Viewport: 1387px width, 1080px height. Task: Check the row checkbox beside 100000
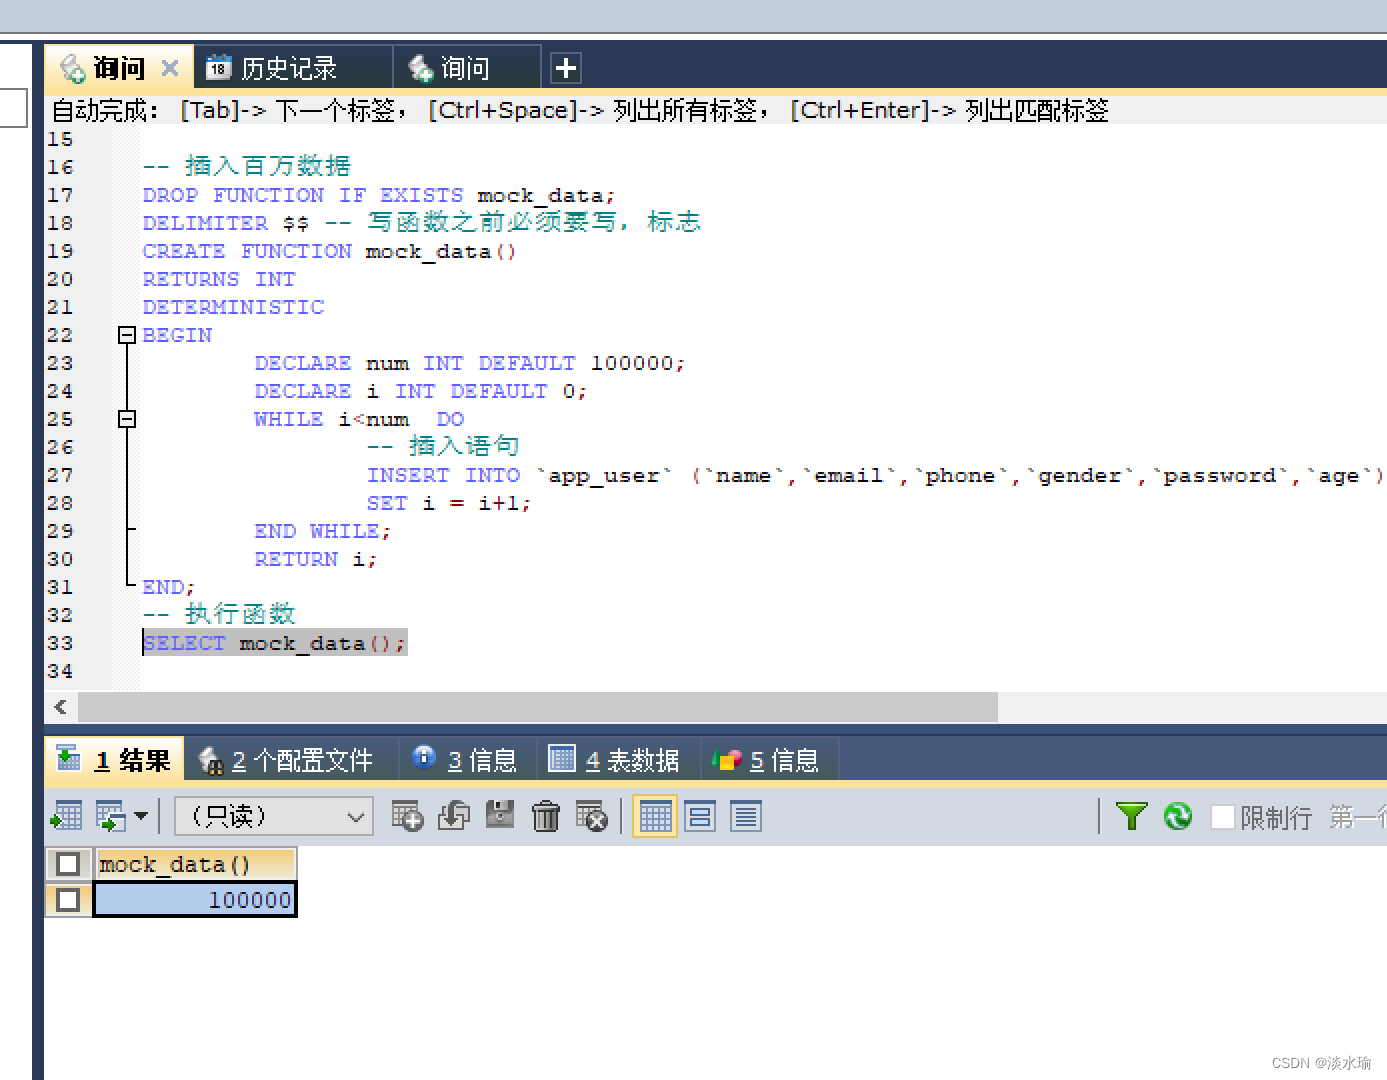[68, 900]
